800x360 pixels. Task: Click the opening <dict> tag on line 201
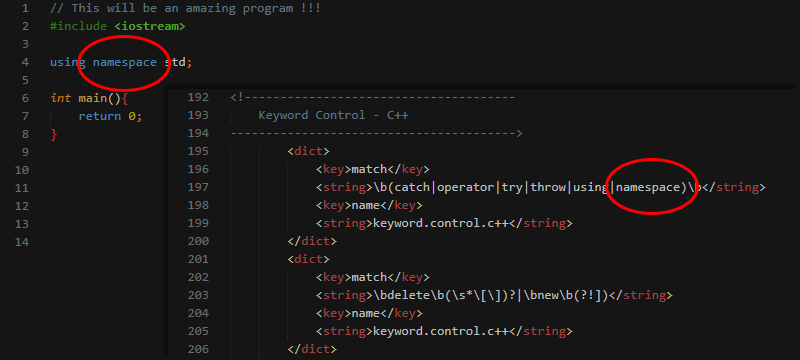[309, 259]
